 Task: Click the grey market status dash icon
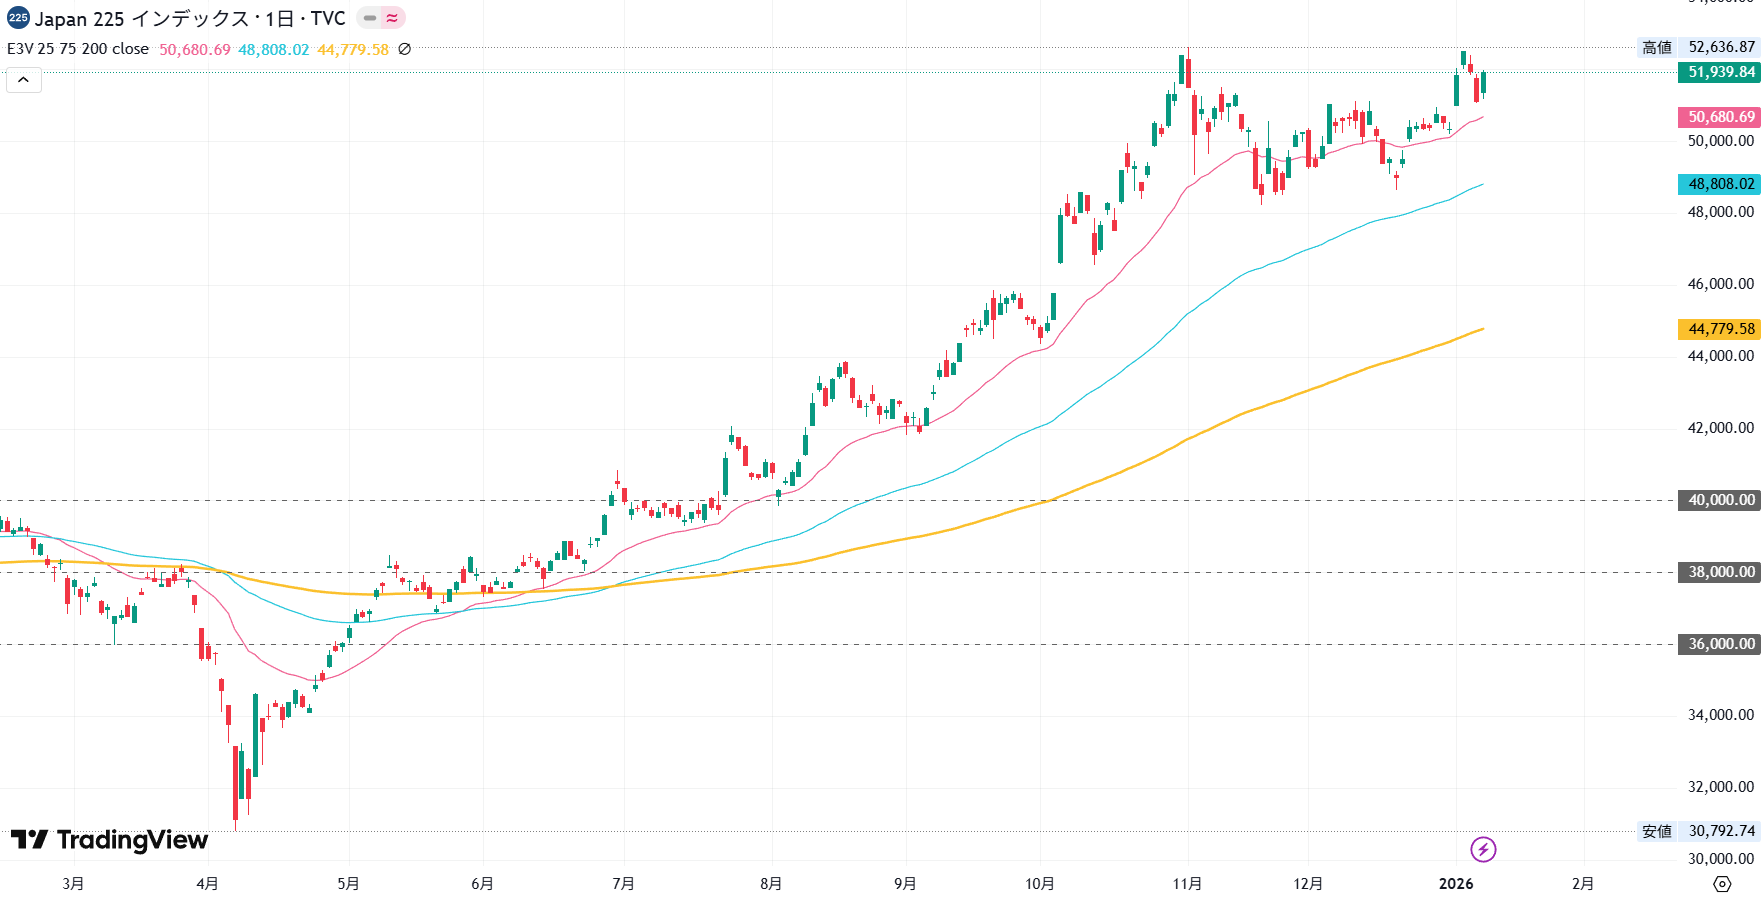(x=370, y=18)
